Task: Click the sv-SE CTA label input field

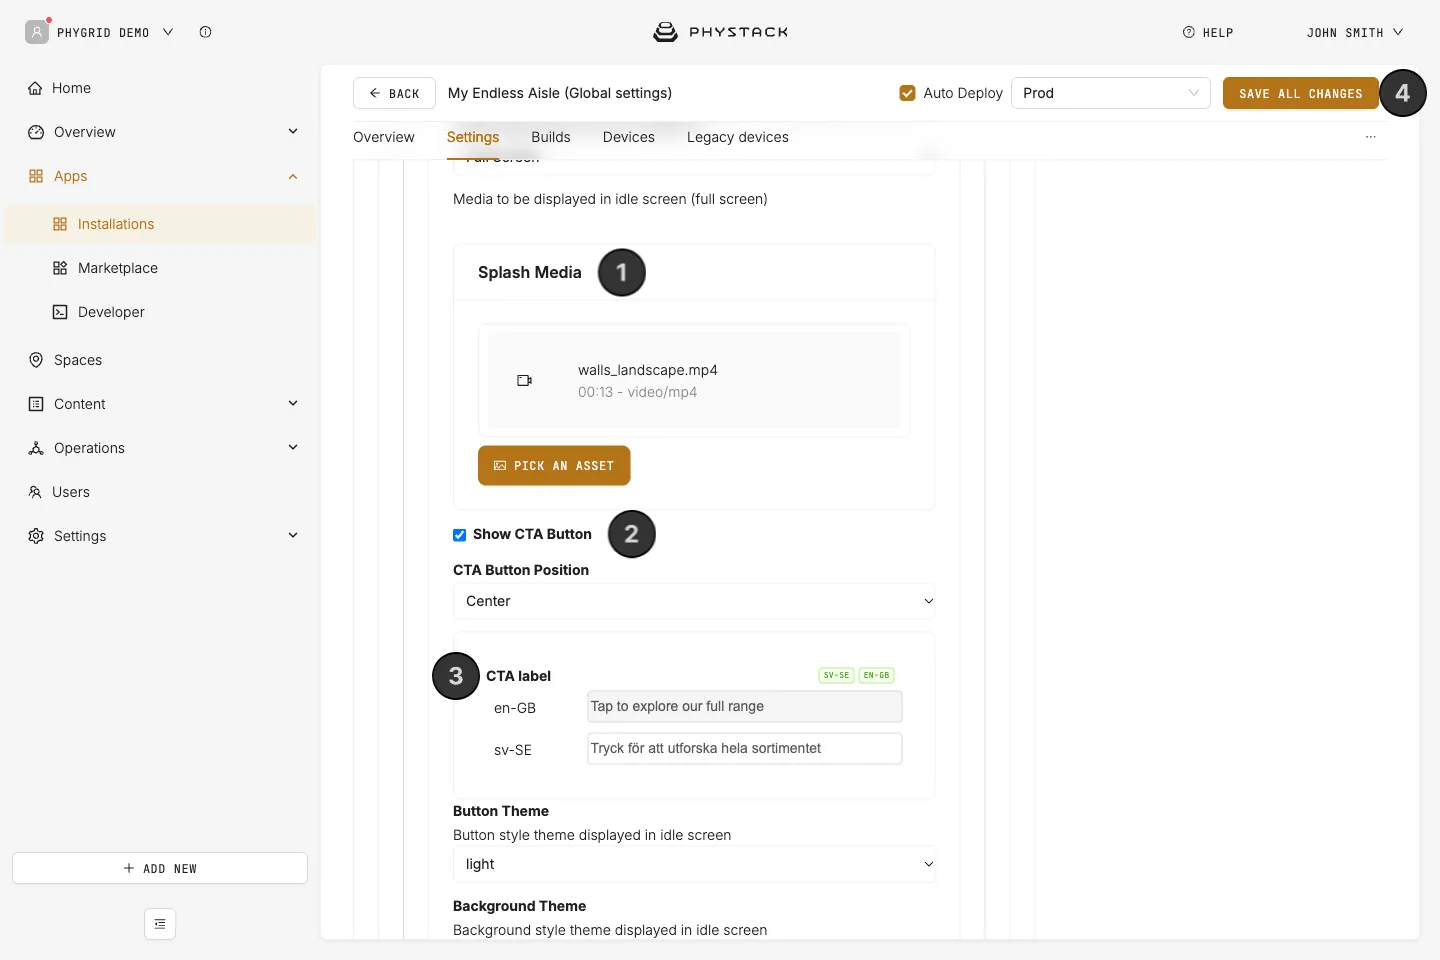Action: tap(745, 749)
